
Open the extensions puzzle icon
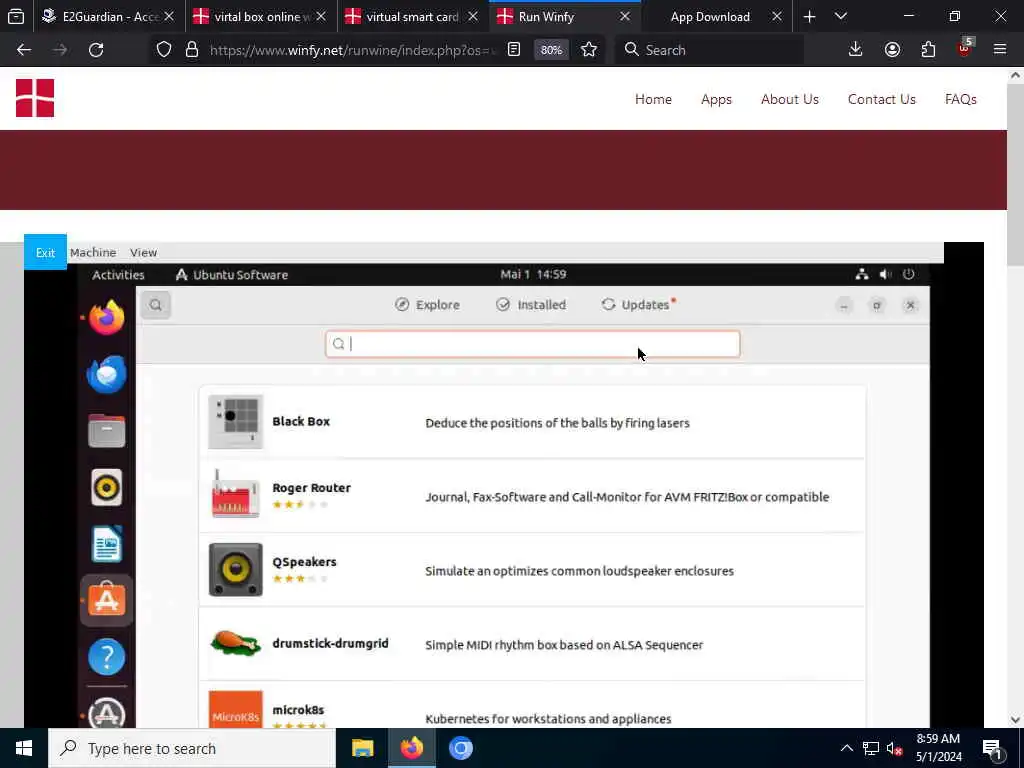928,50
